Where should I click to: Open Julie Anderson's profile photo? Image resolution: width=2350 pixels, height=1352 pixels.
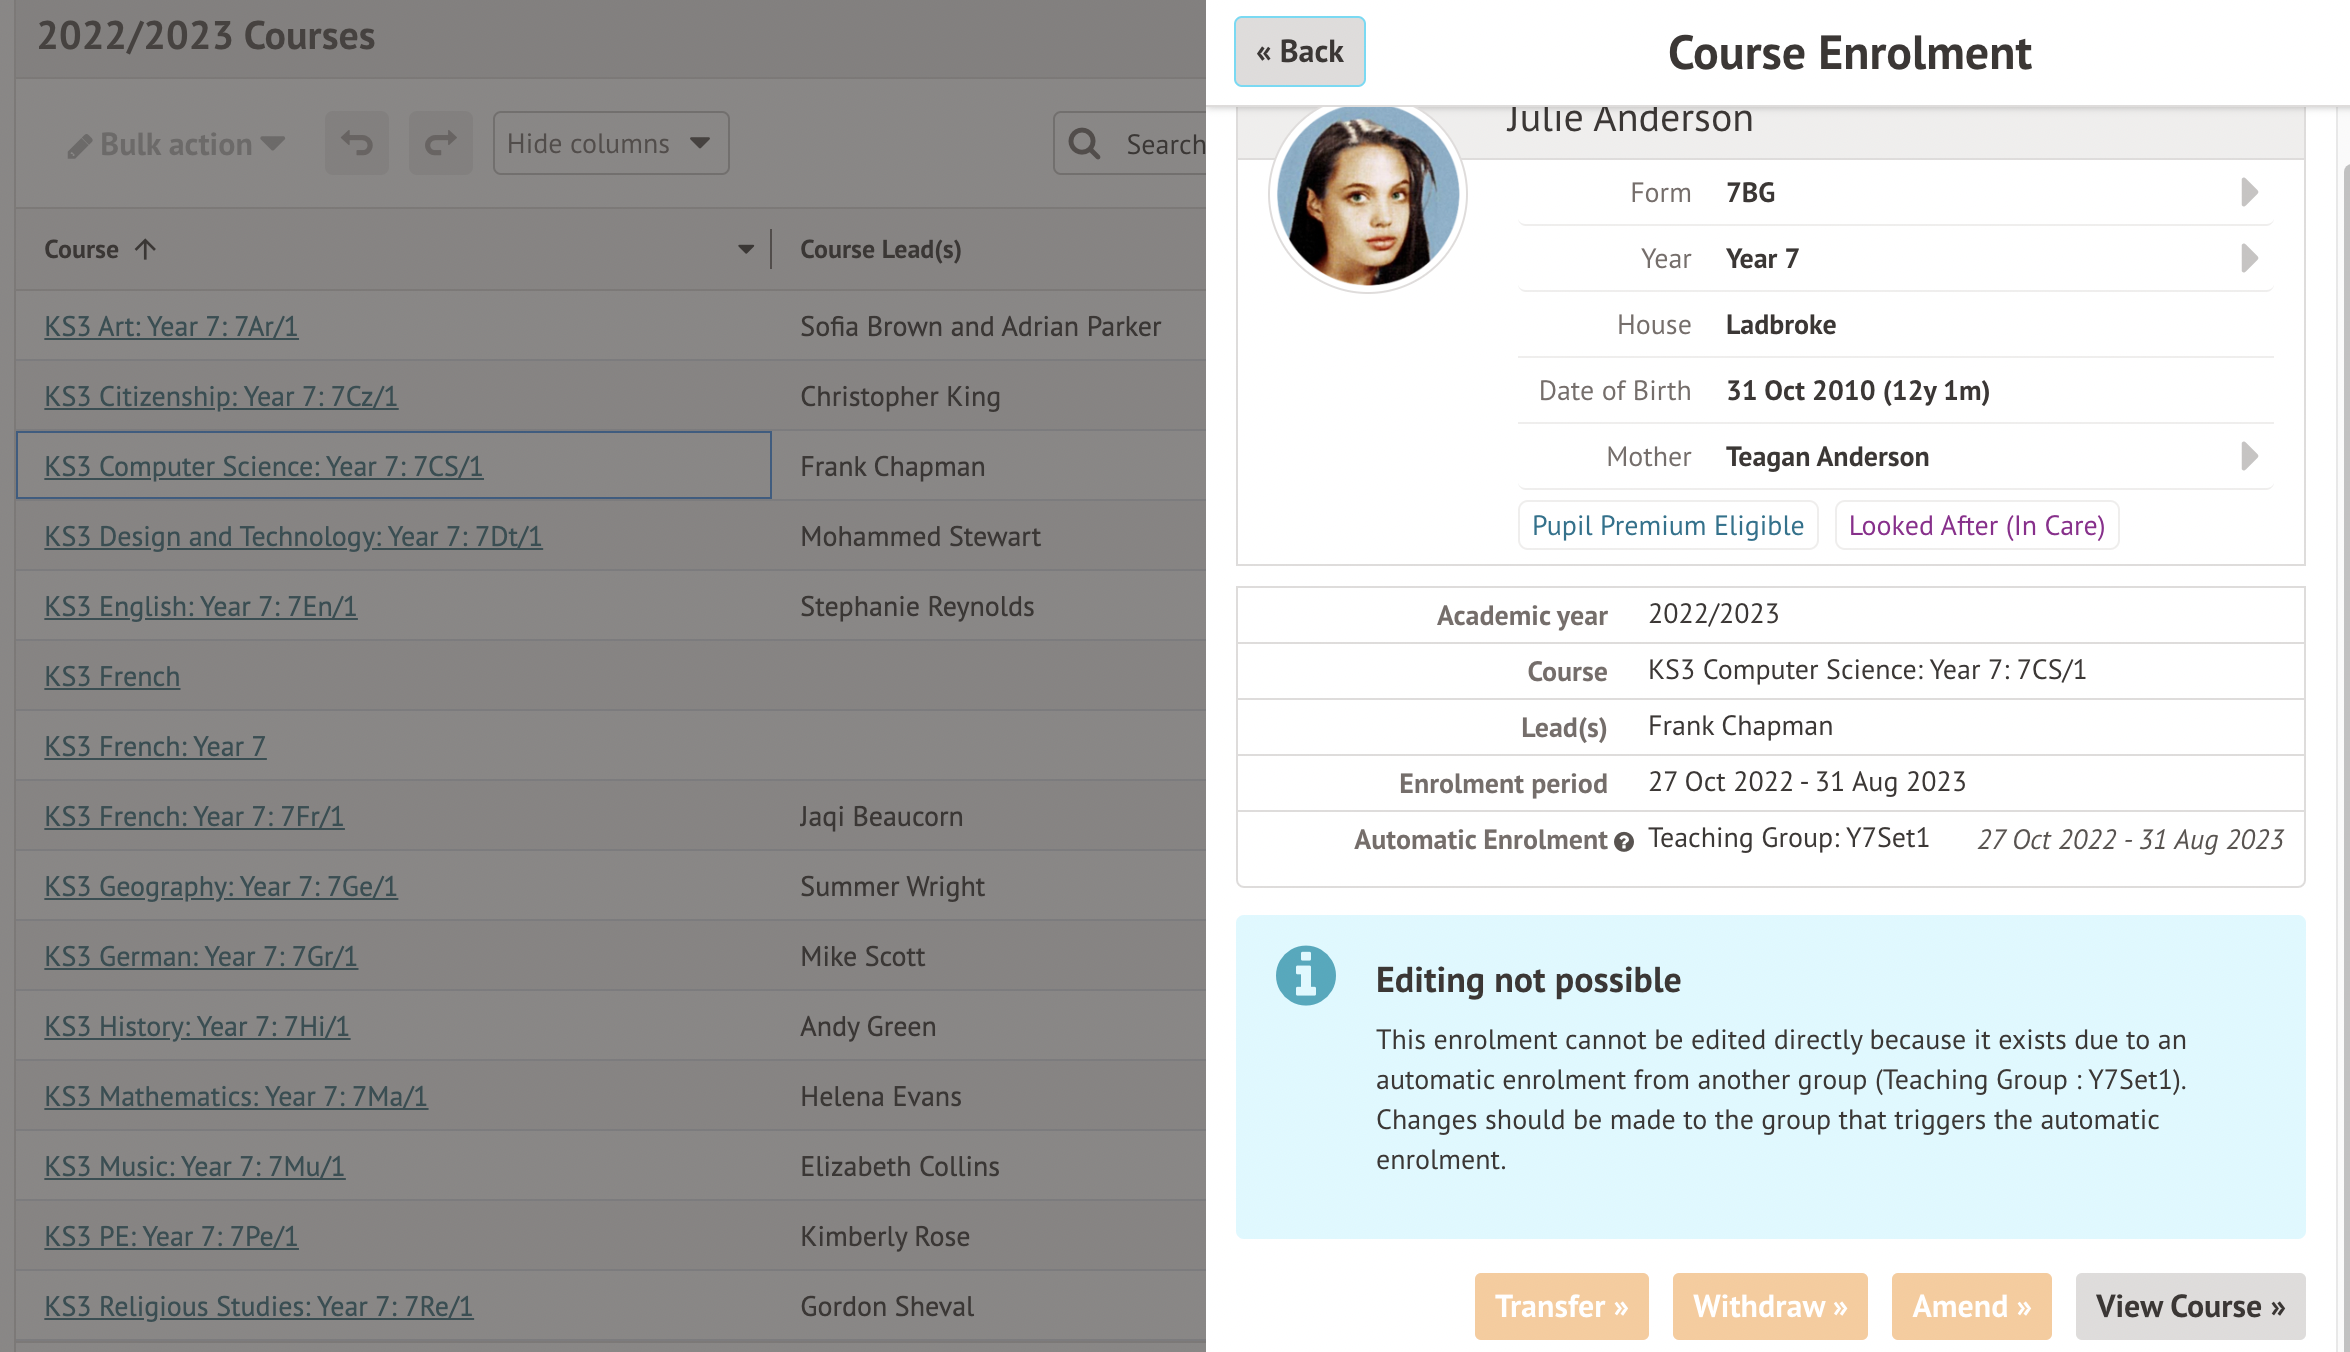pos(1367,195)
